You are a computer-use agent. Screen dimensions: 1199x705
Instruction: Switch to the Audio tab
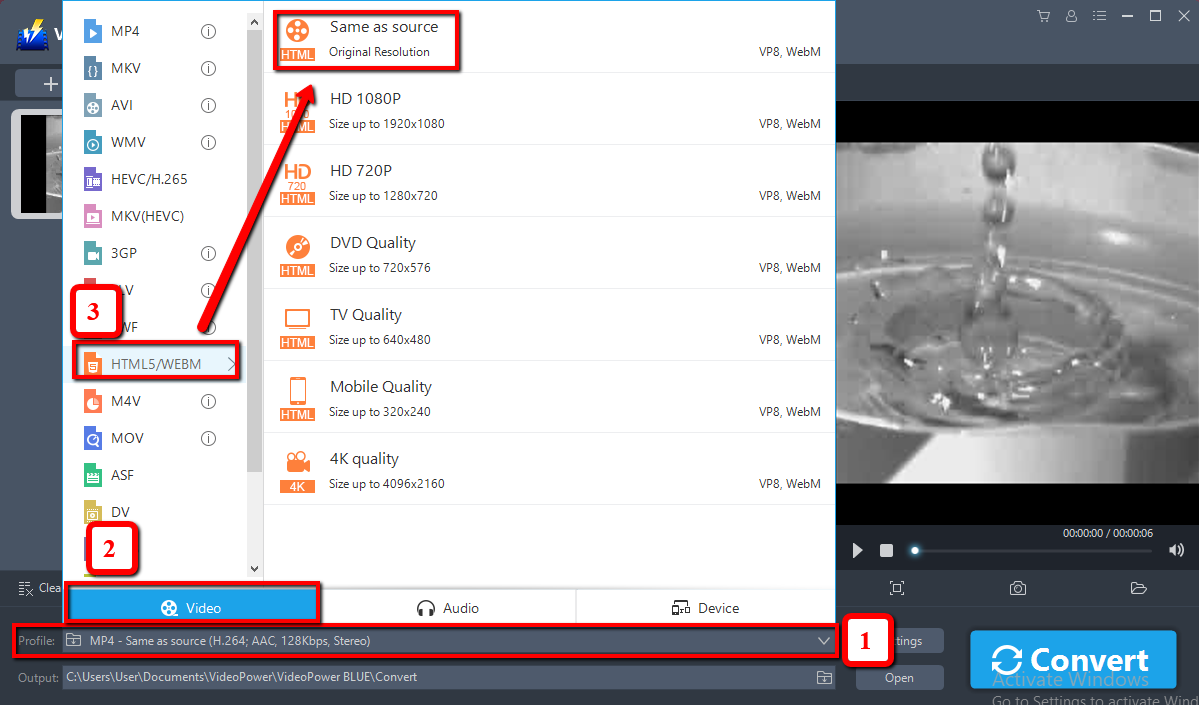click(x=449, y=608)
